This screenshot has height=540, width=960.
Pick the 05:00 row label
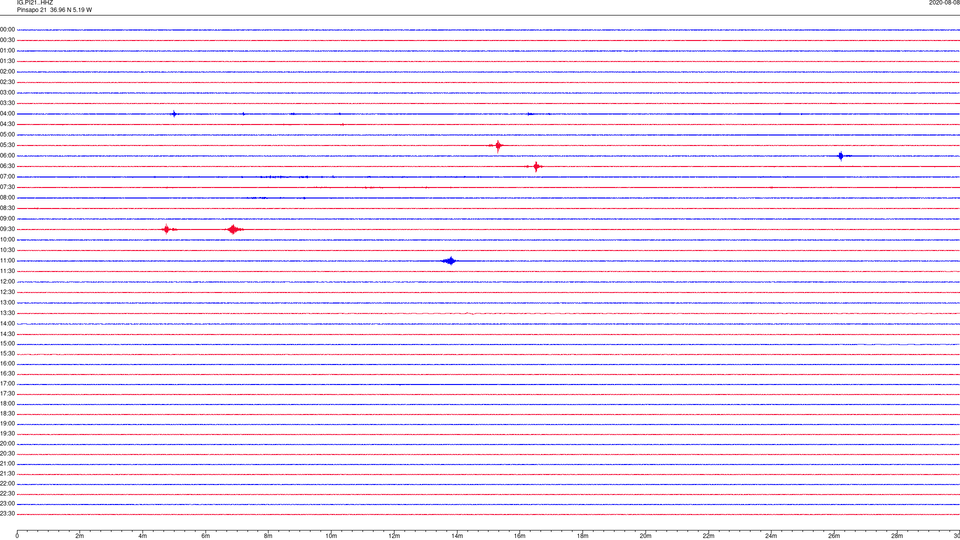pos(7,135)
